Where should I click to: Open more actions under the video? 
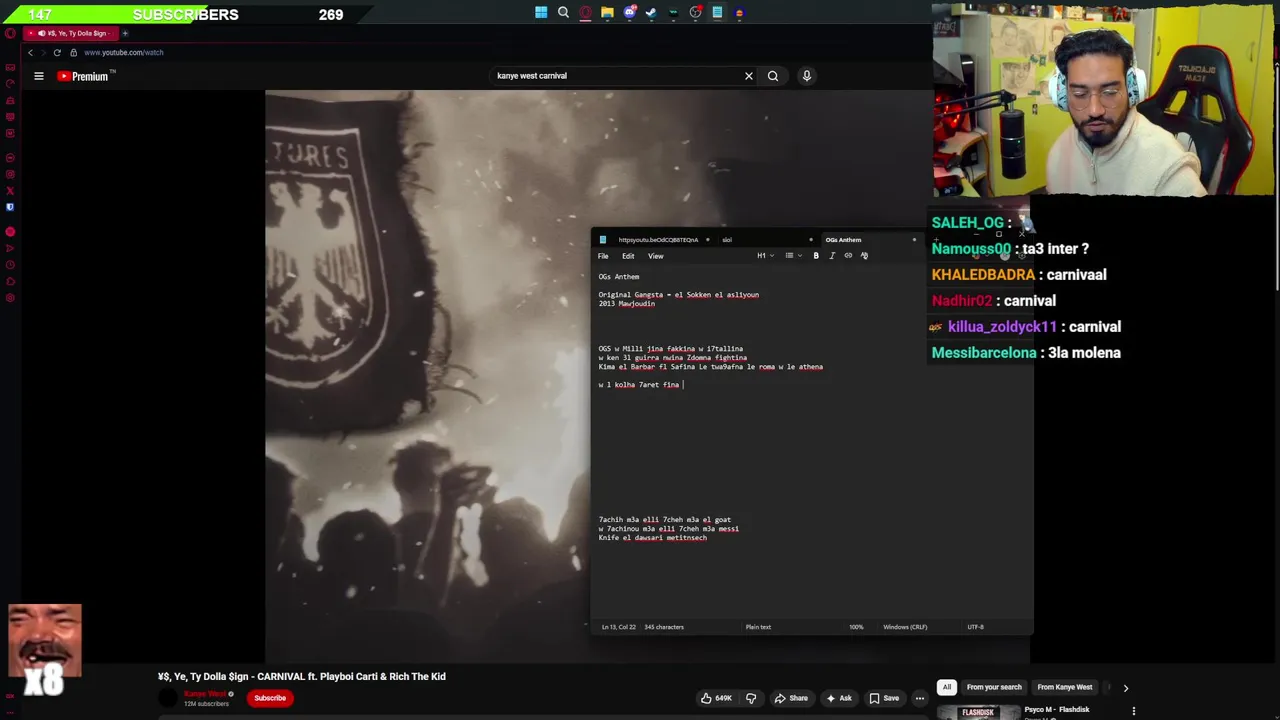(920, 698)
